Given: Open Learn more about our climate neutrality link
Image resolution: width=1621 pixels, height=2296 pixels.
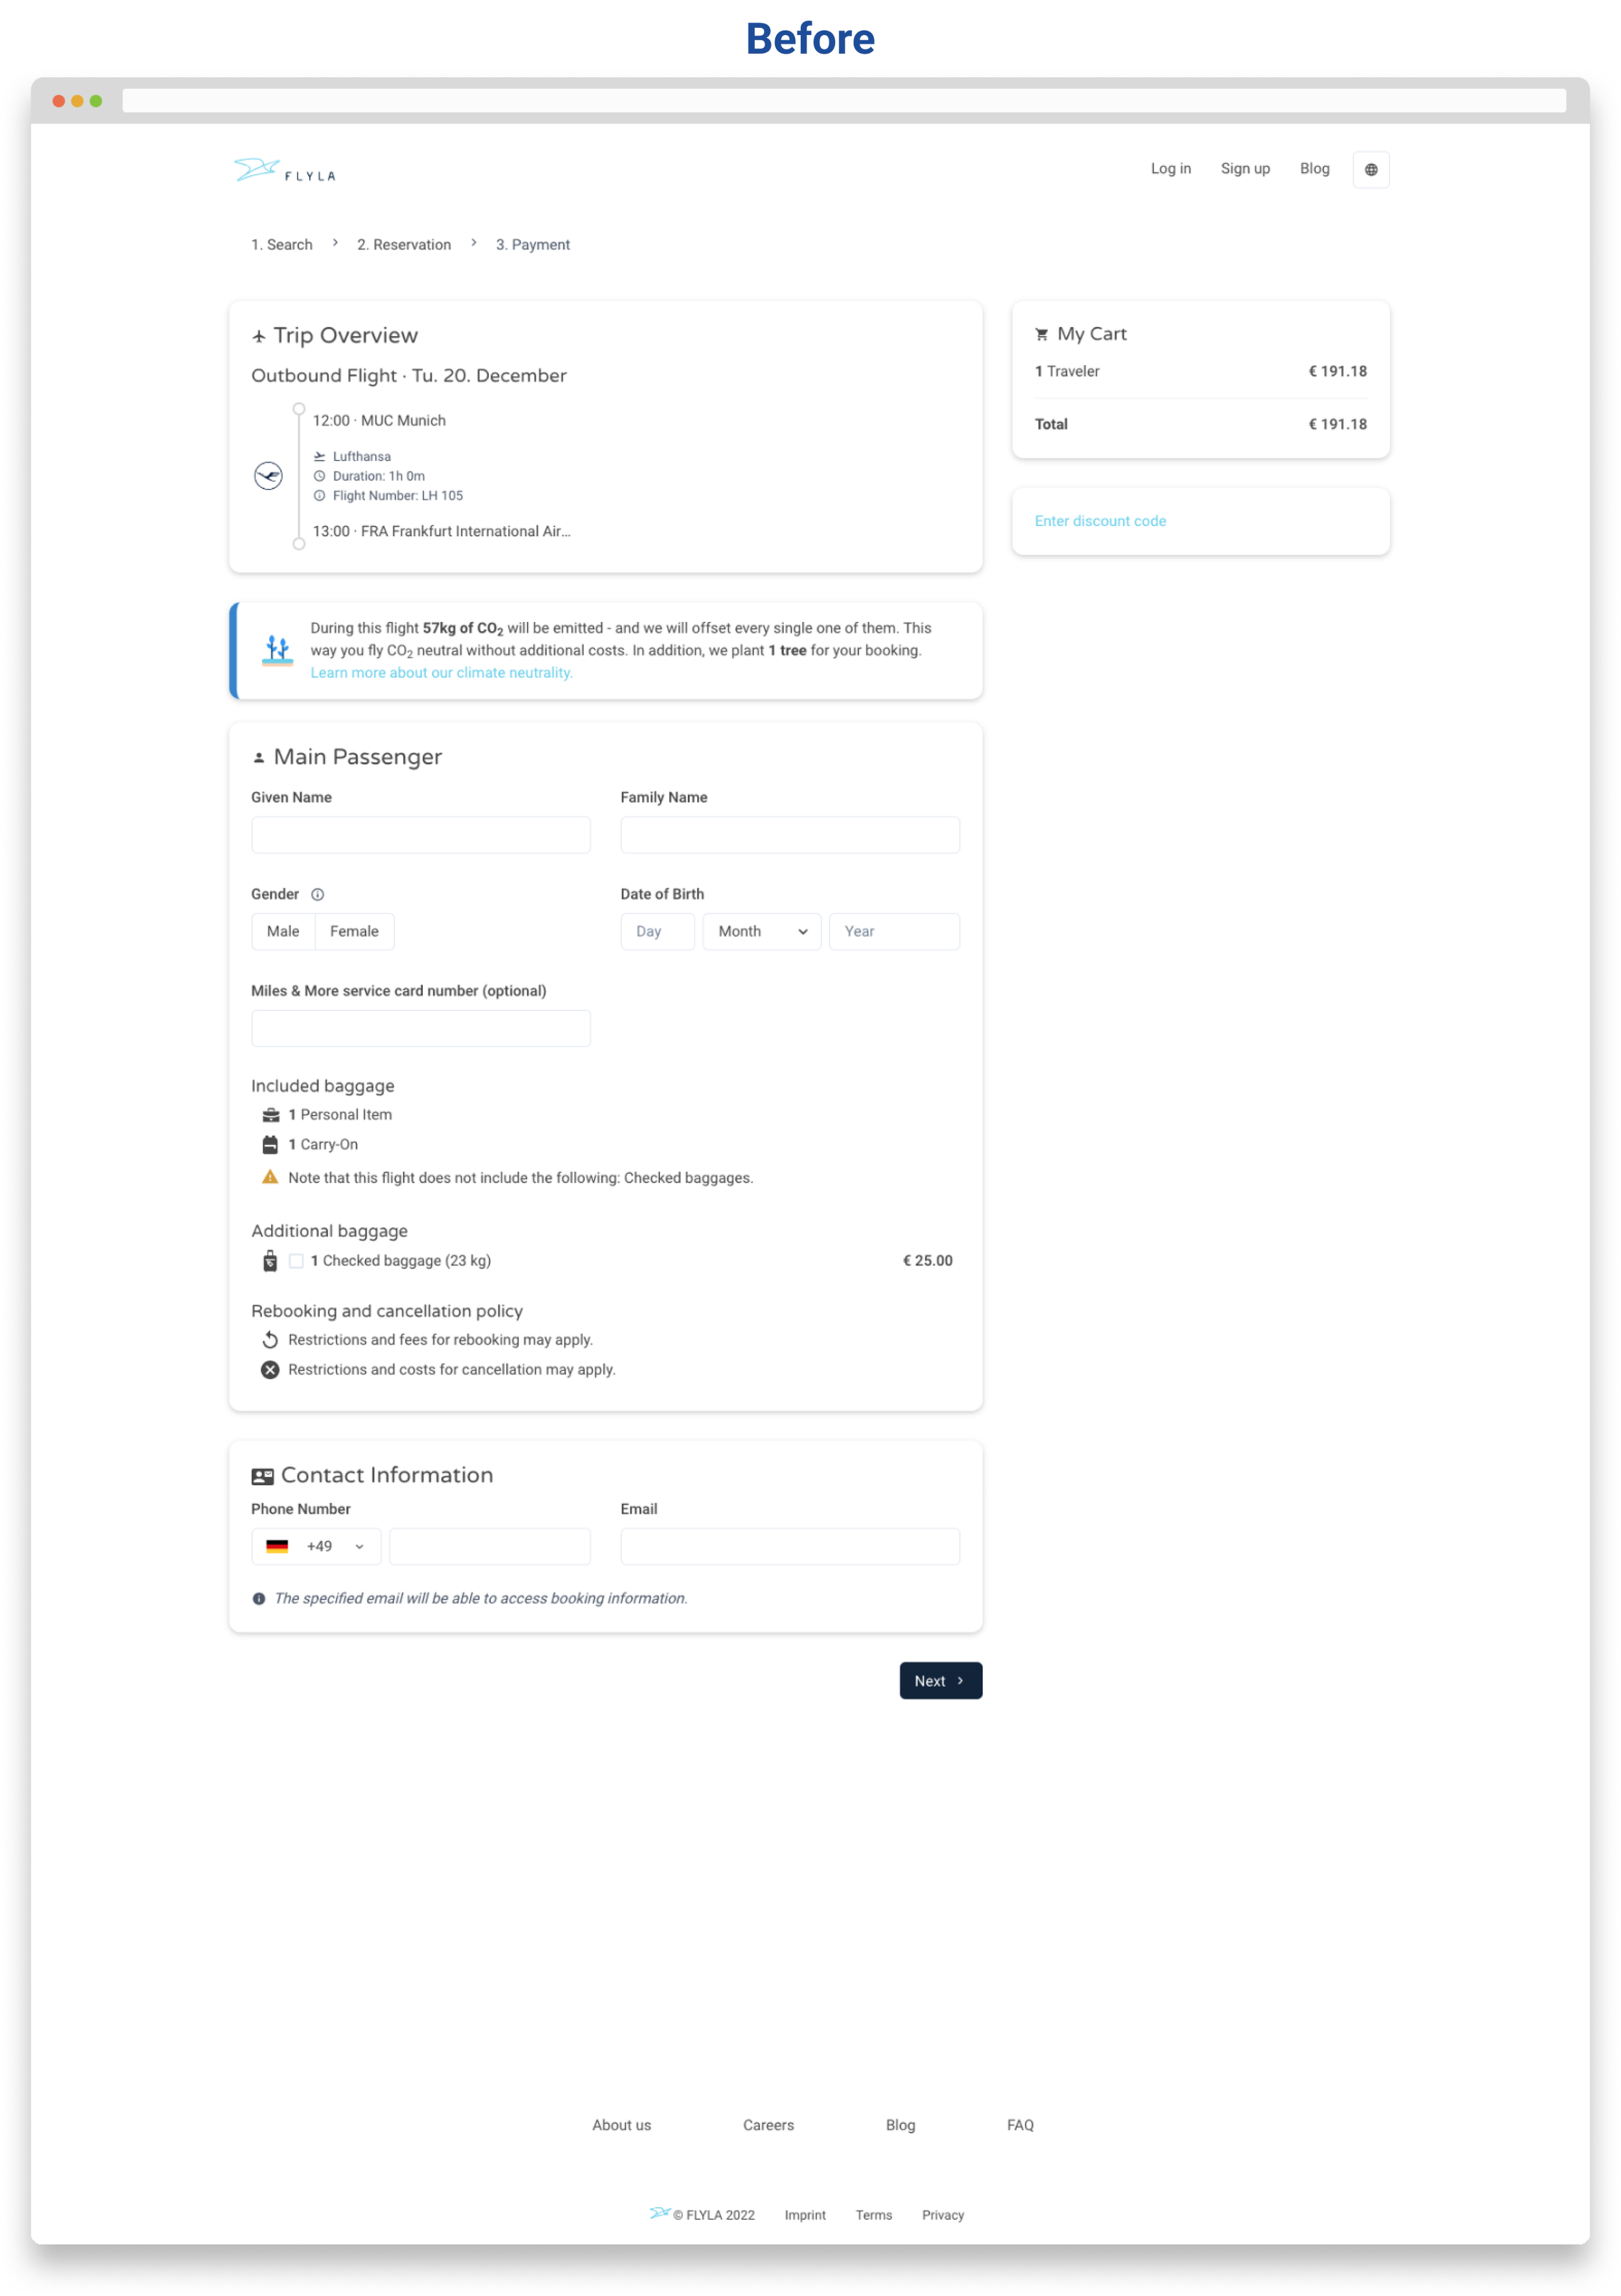Looking at the screenshot, I should tap(441, 673).
